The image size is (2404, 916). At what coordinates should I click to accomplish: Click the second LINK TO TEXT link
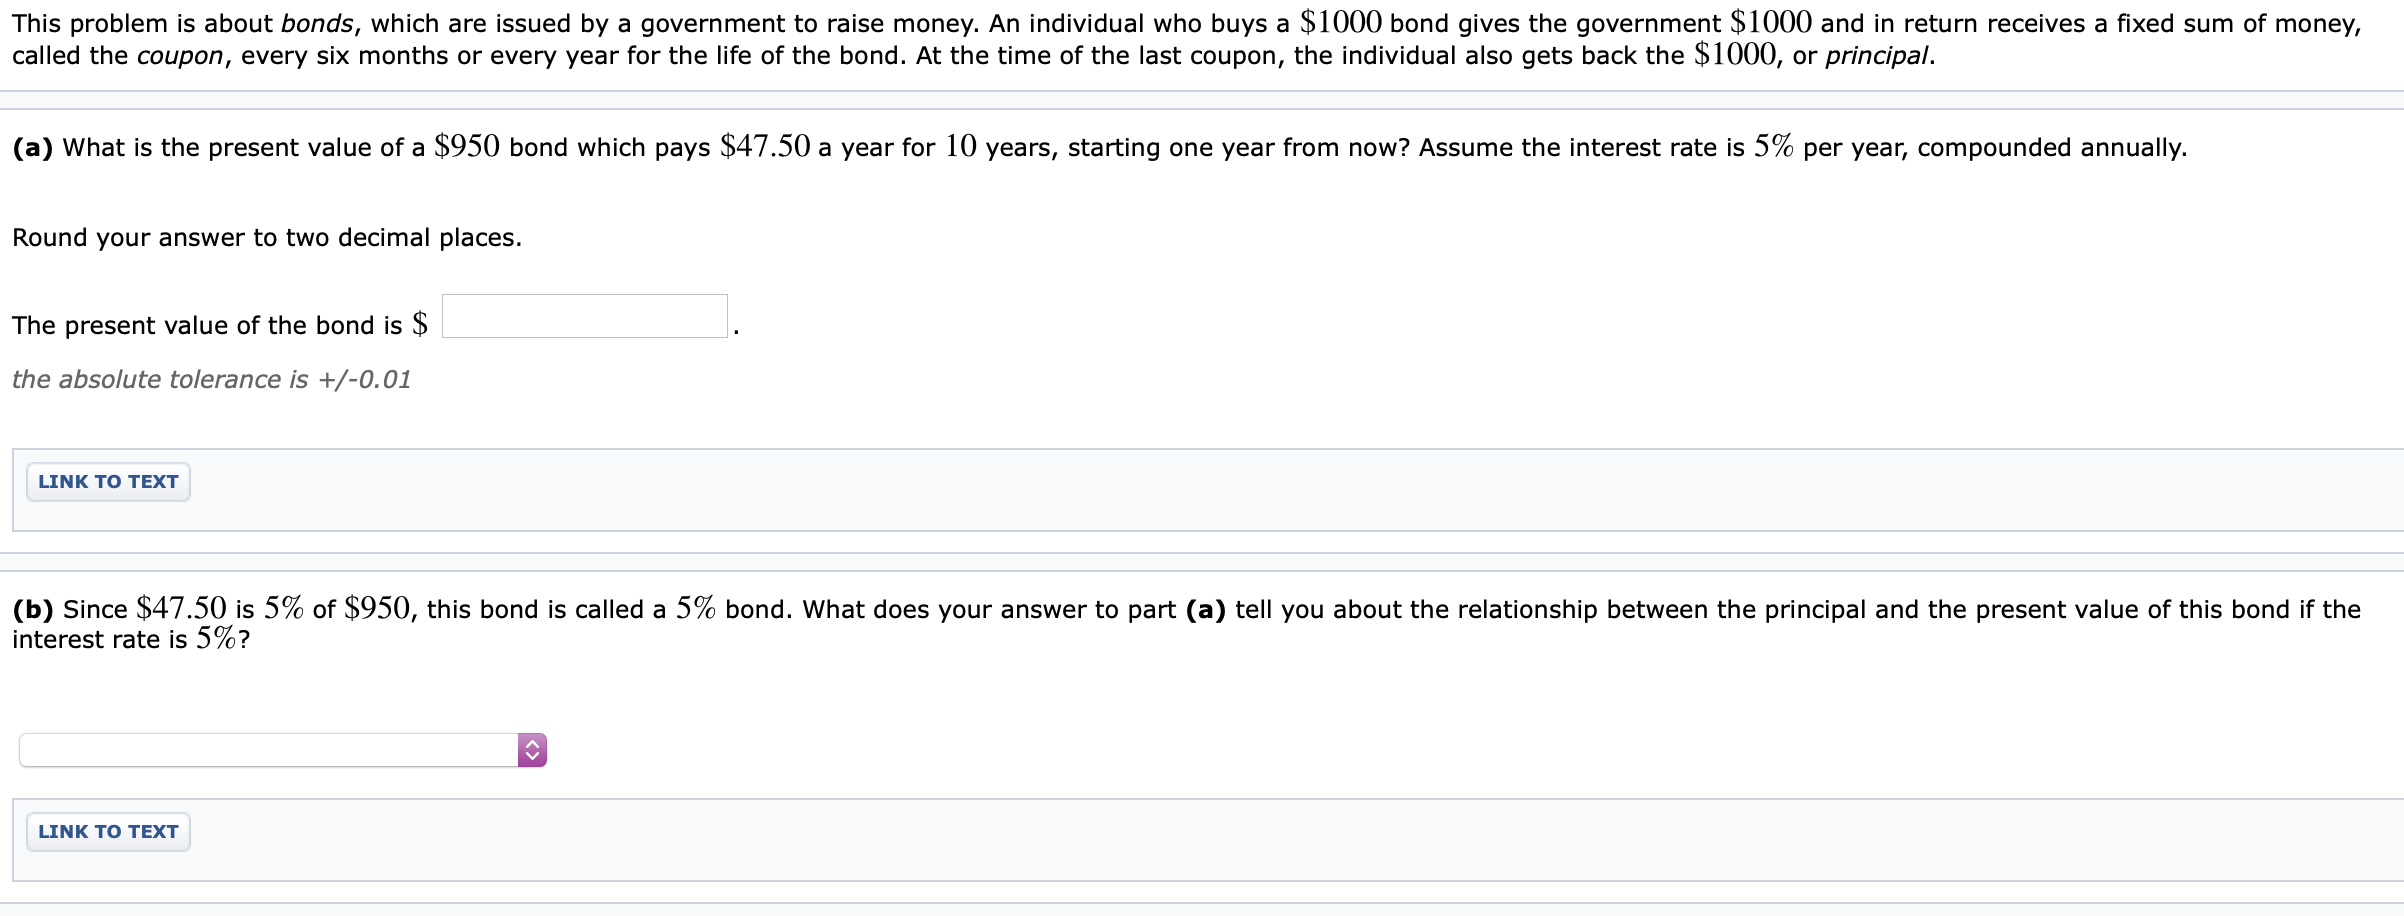tap(107, 831)
